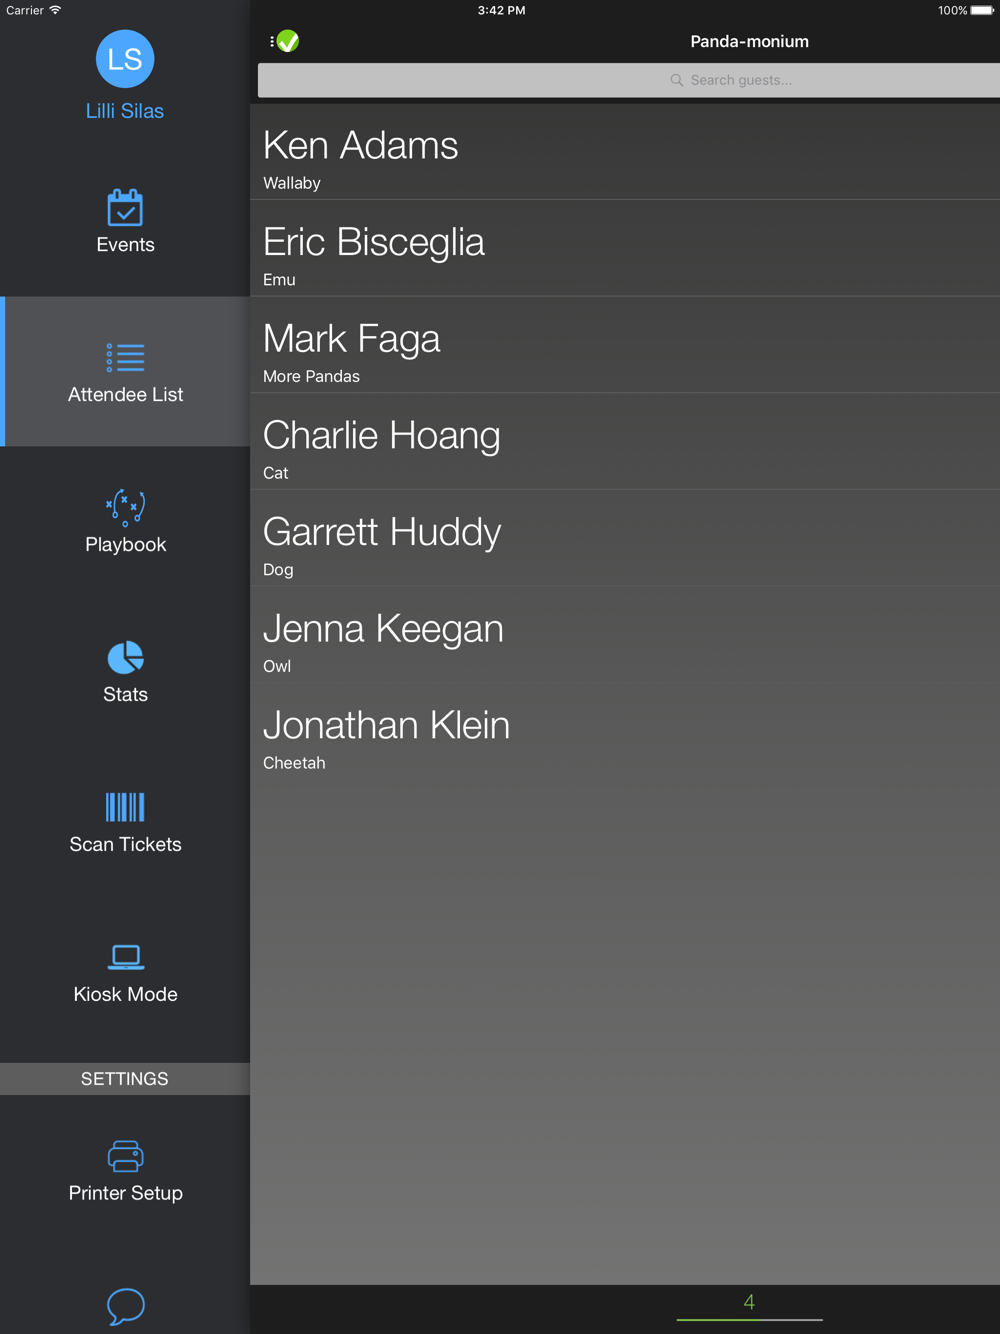Select Wallaby subtitle under Ken Adams
This screenshot has width=1000, height=1334.
tap(292, 183)
